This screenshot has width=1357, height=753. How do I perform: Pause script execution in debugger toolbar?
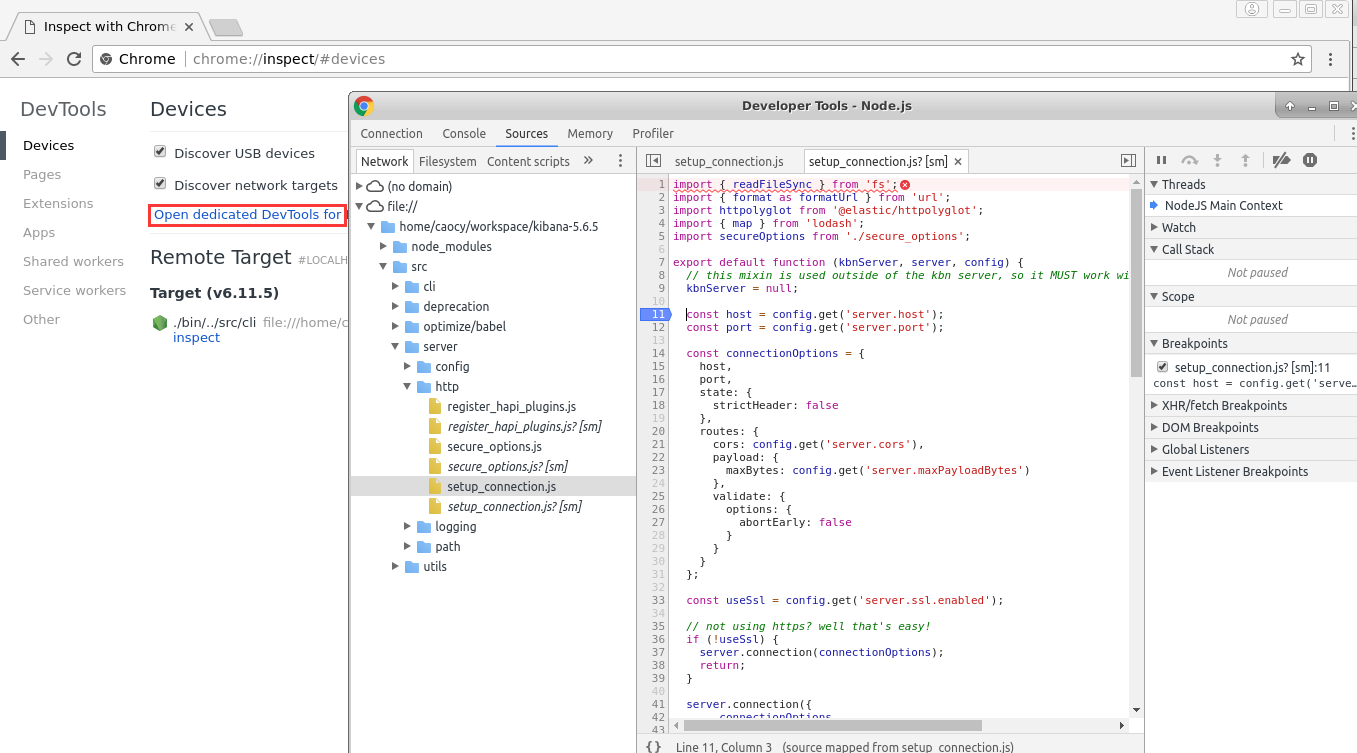tap(1161, 160)
